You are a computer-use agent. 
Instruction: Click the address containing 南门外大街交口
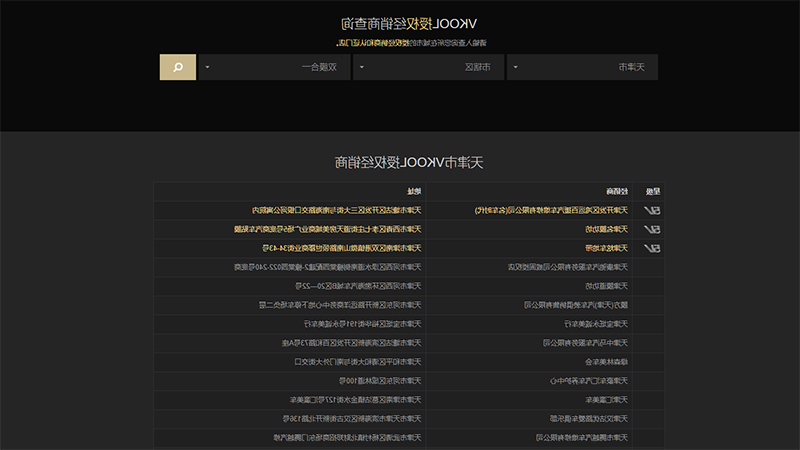(x=358, y=362)
